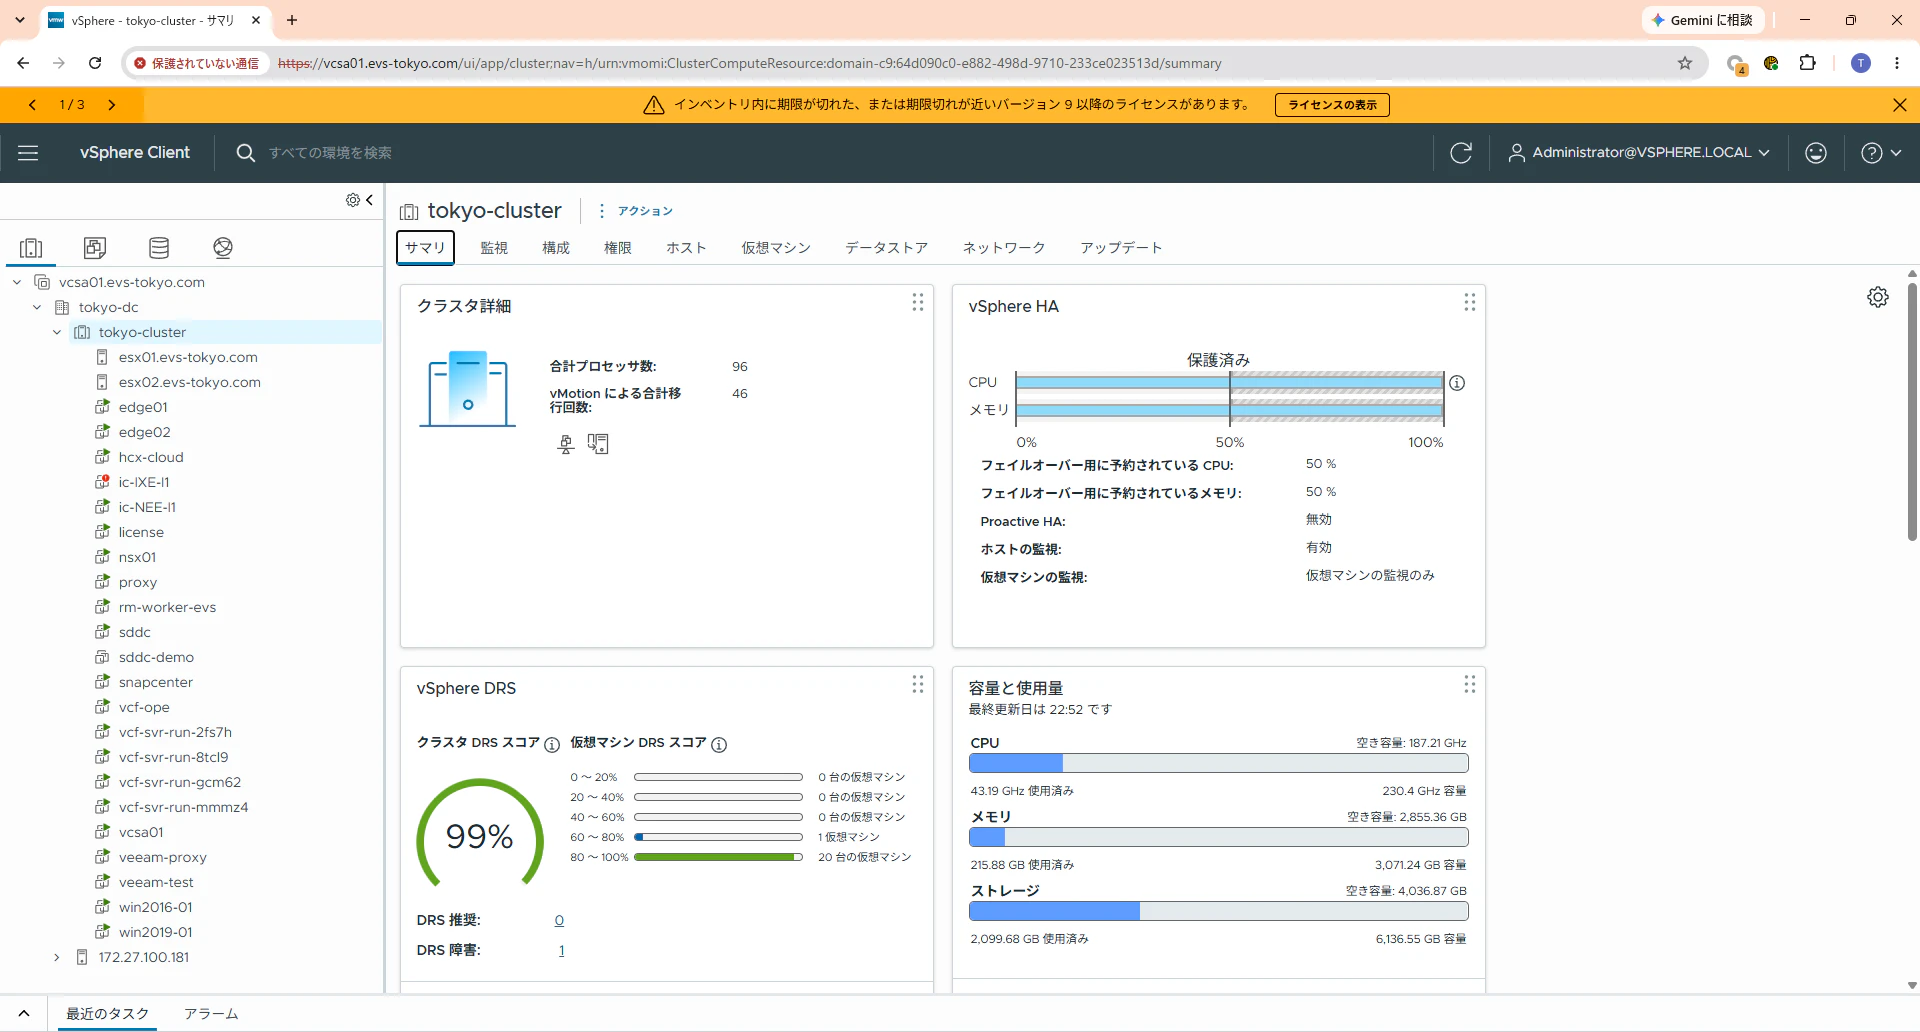Open the データストア tab

(x=887, y=248)
